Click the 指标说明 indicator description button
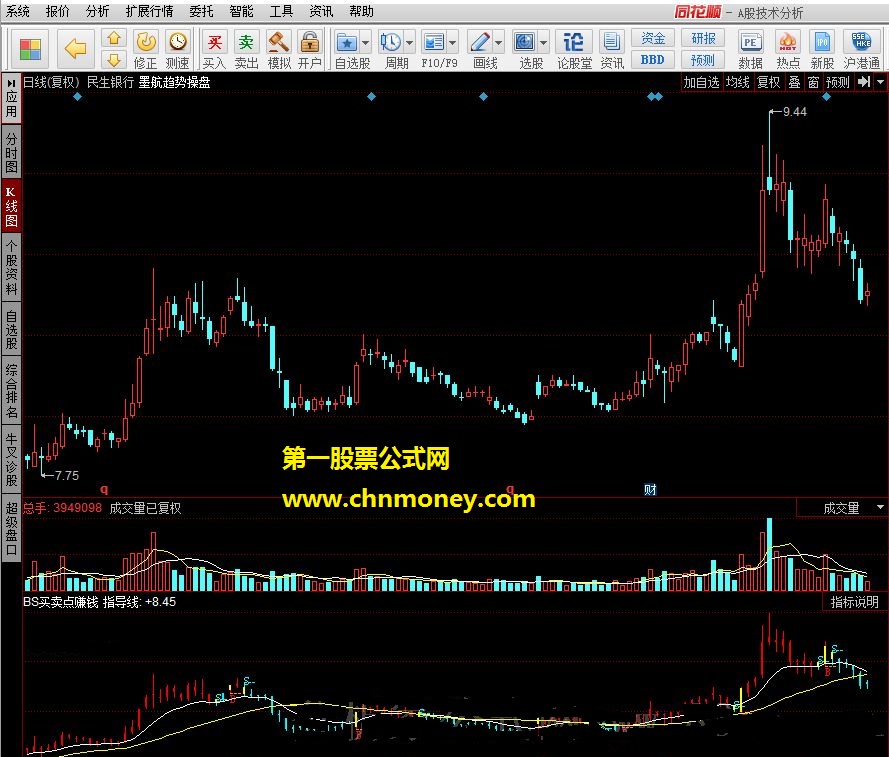Image resolution: width=889 pixels, height=757 pixels. click(x=854, y=602)
